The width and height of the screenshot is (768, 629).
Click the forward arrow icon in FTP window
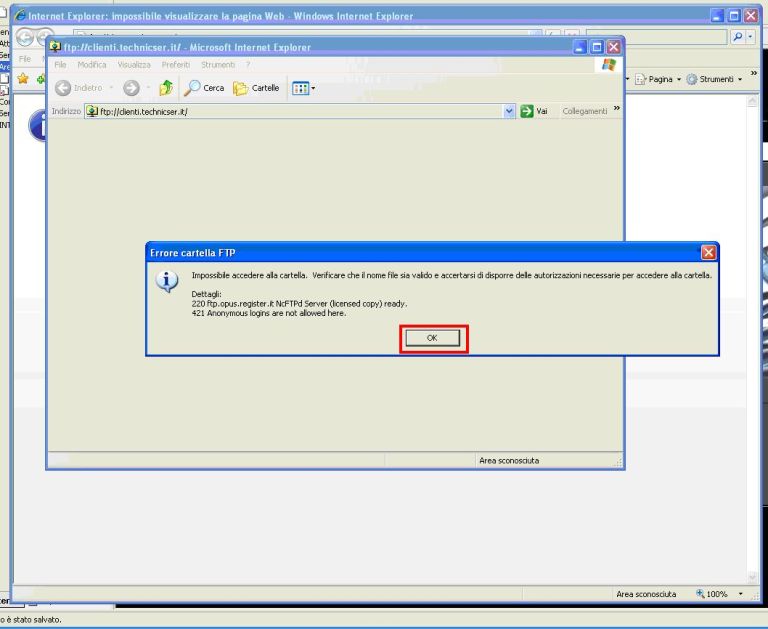(131, 88)
